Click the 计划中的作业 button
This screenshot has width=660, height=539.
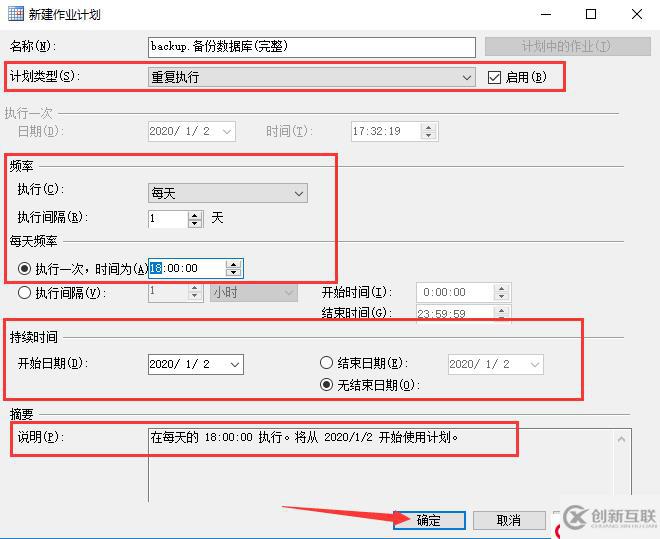(x=568, y=46)
